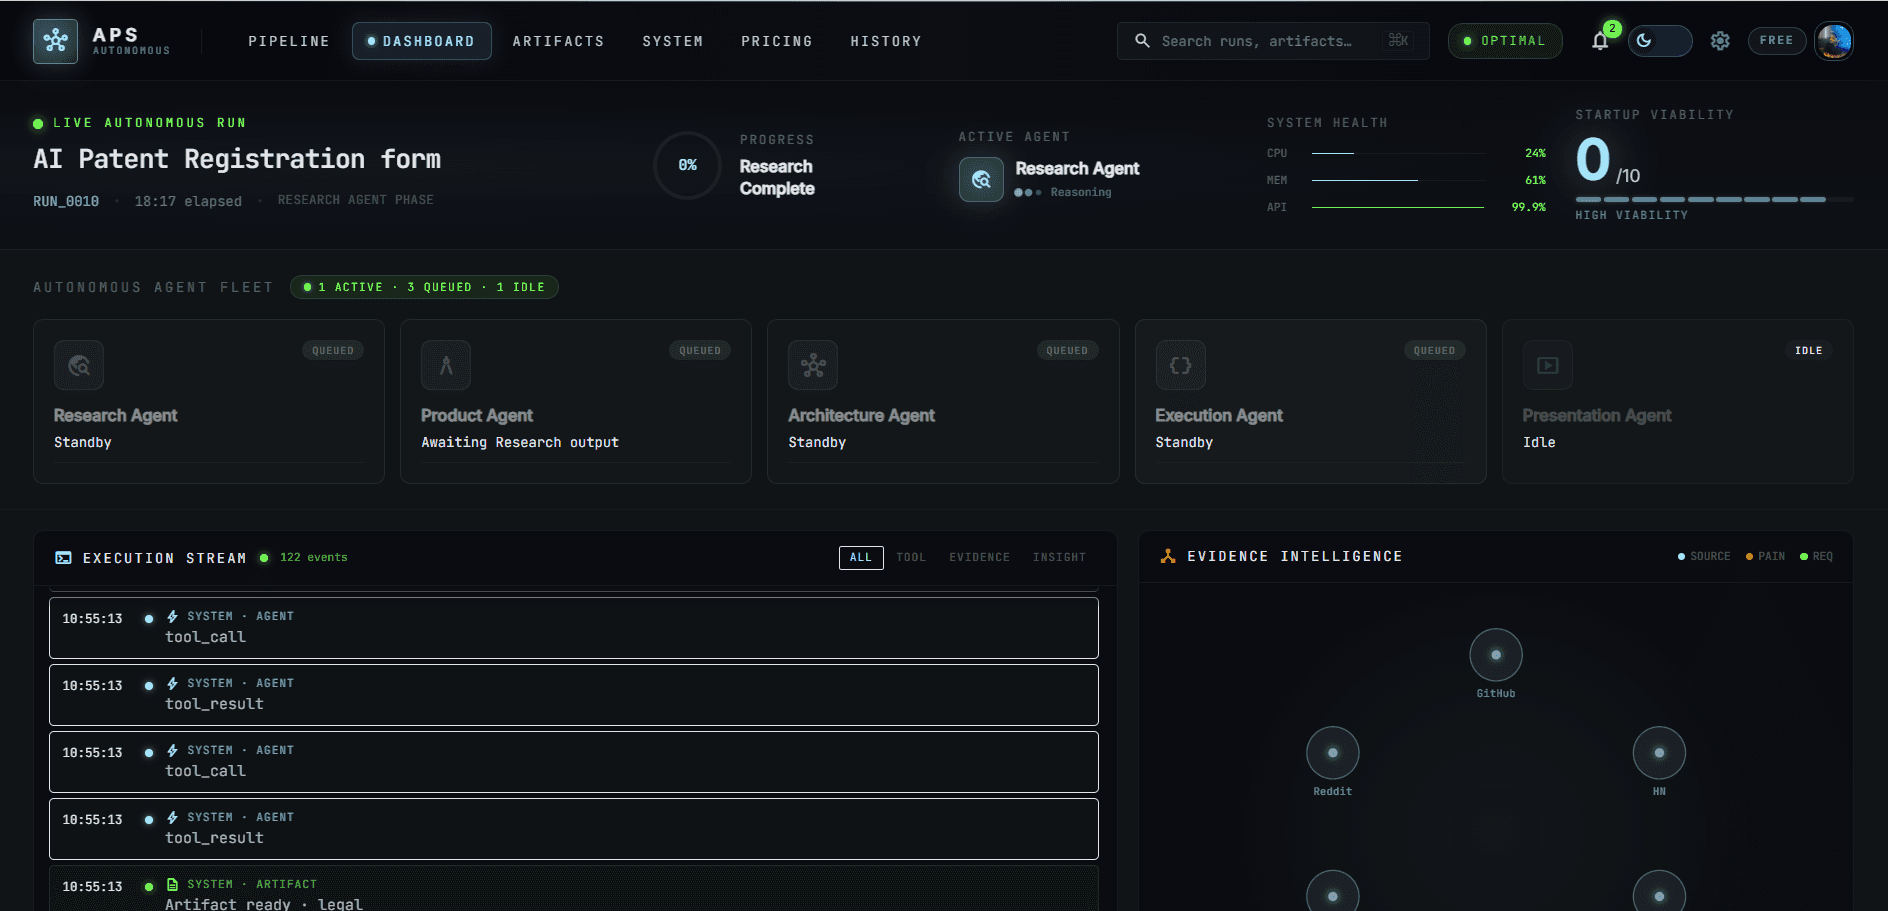Click 'HIGH VIABILITY' label
Viewport: 1888px width, 911px height.
coord(1631,215)
